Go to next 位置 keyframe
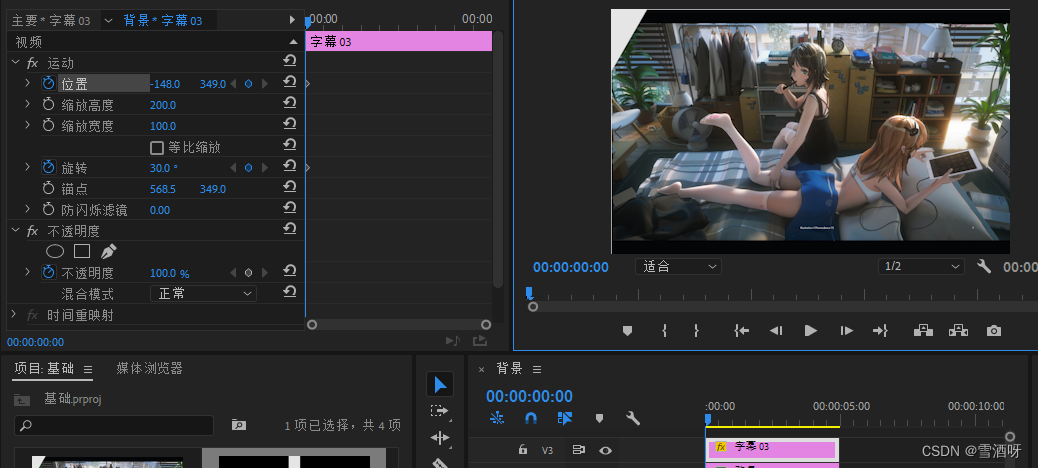 click(265, 84)
